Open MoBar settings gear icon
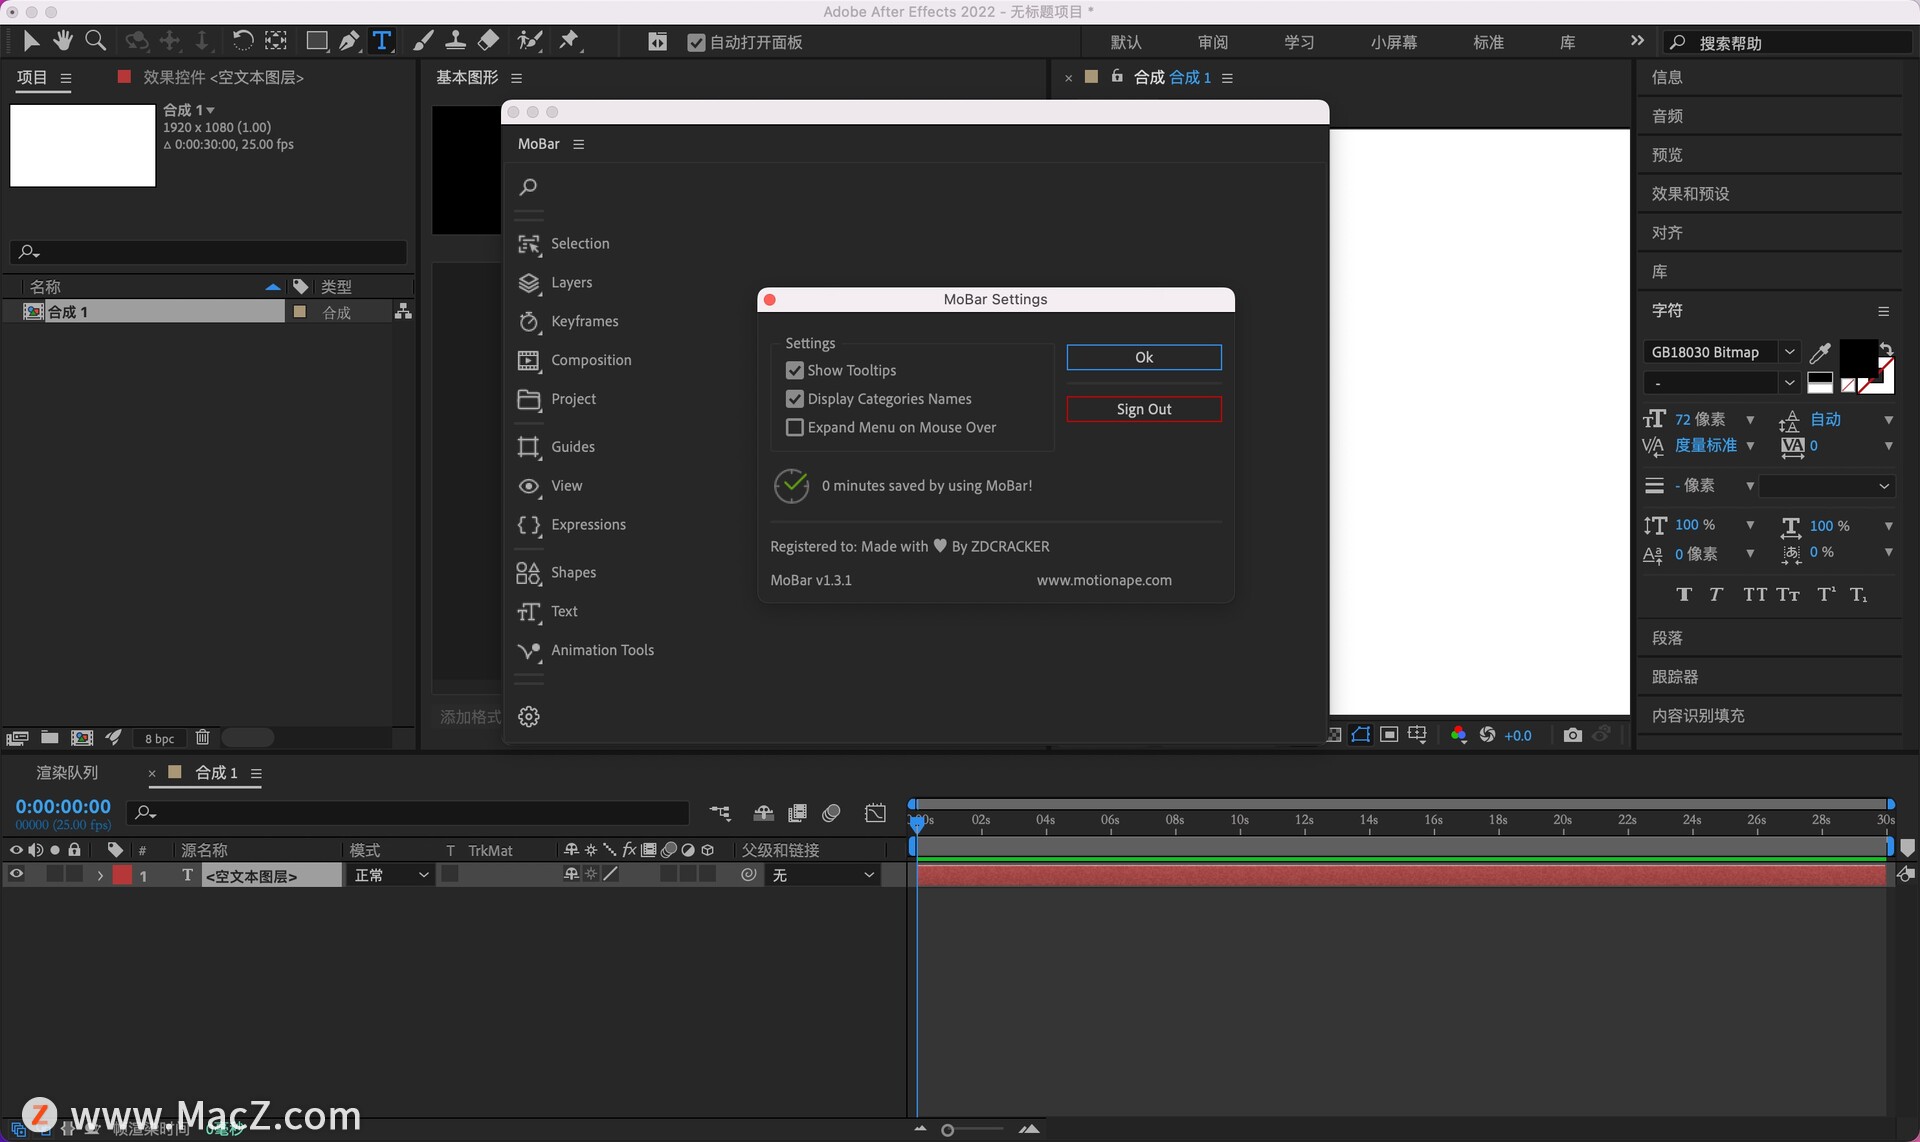 (529, 716)
